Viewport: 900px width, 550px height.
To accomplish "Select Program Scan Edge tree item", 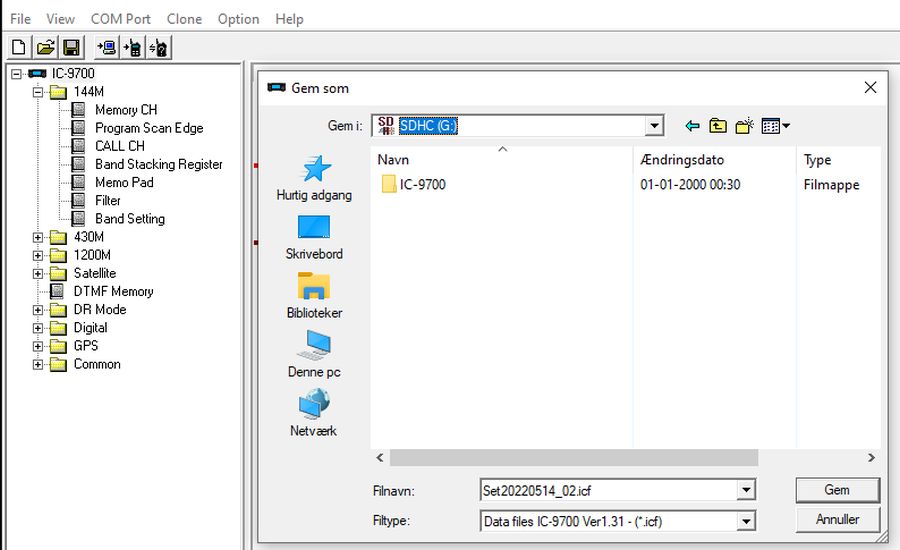I will [149, 128].
